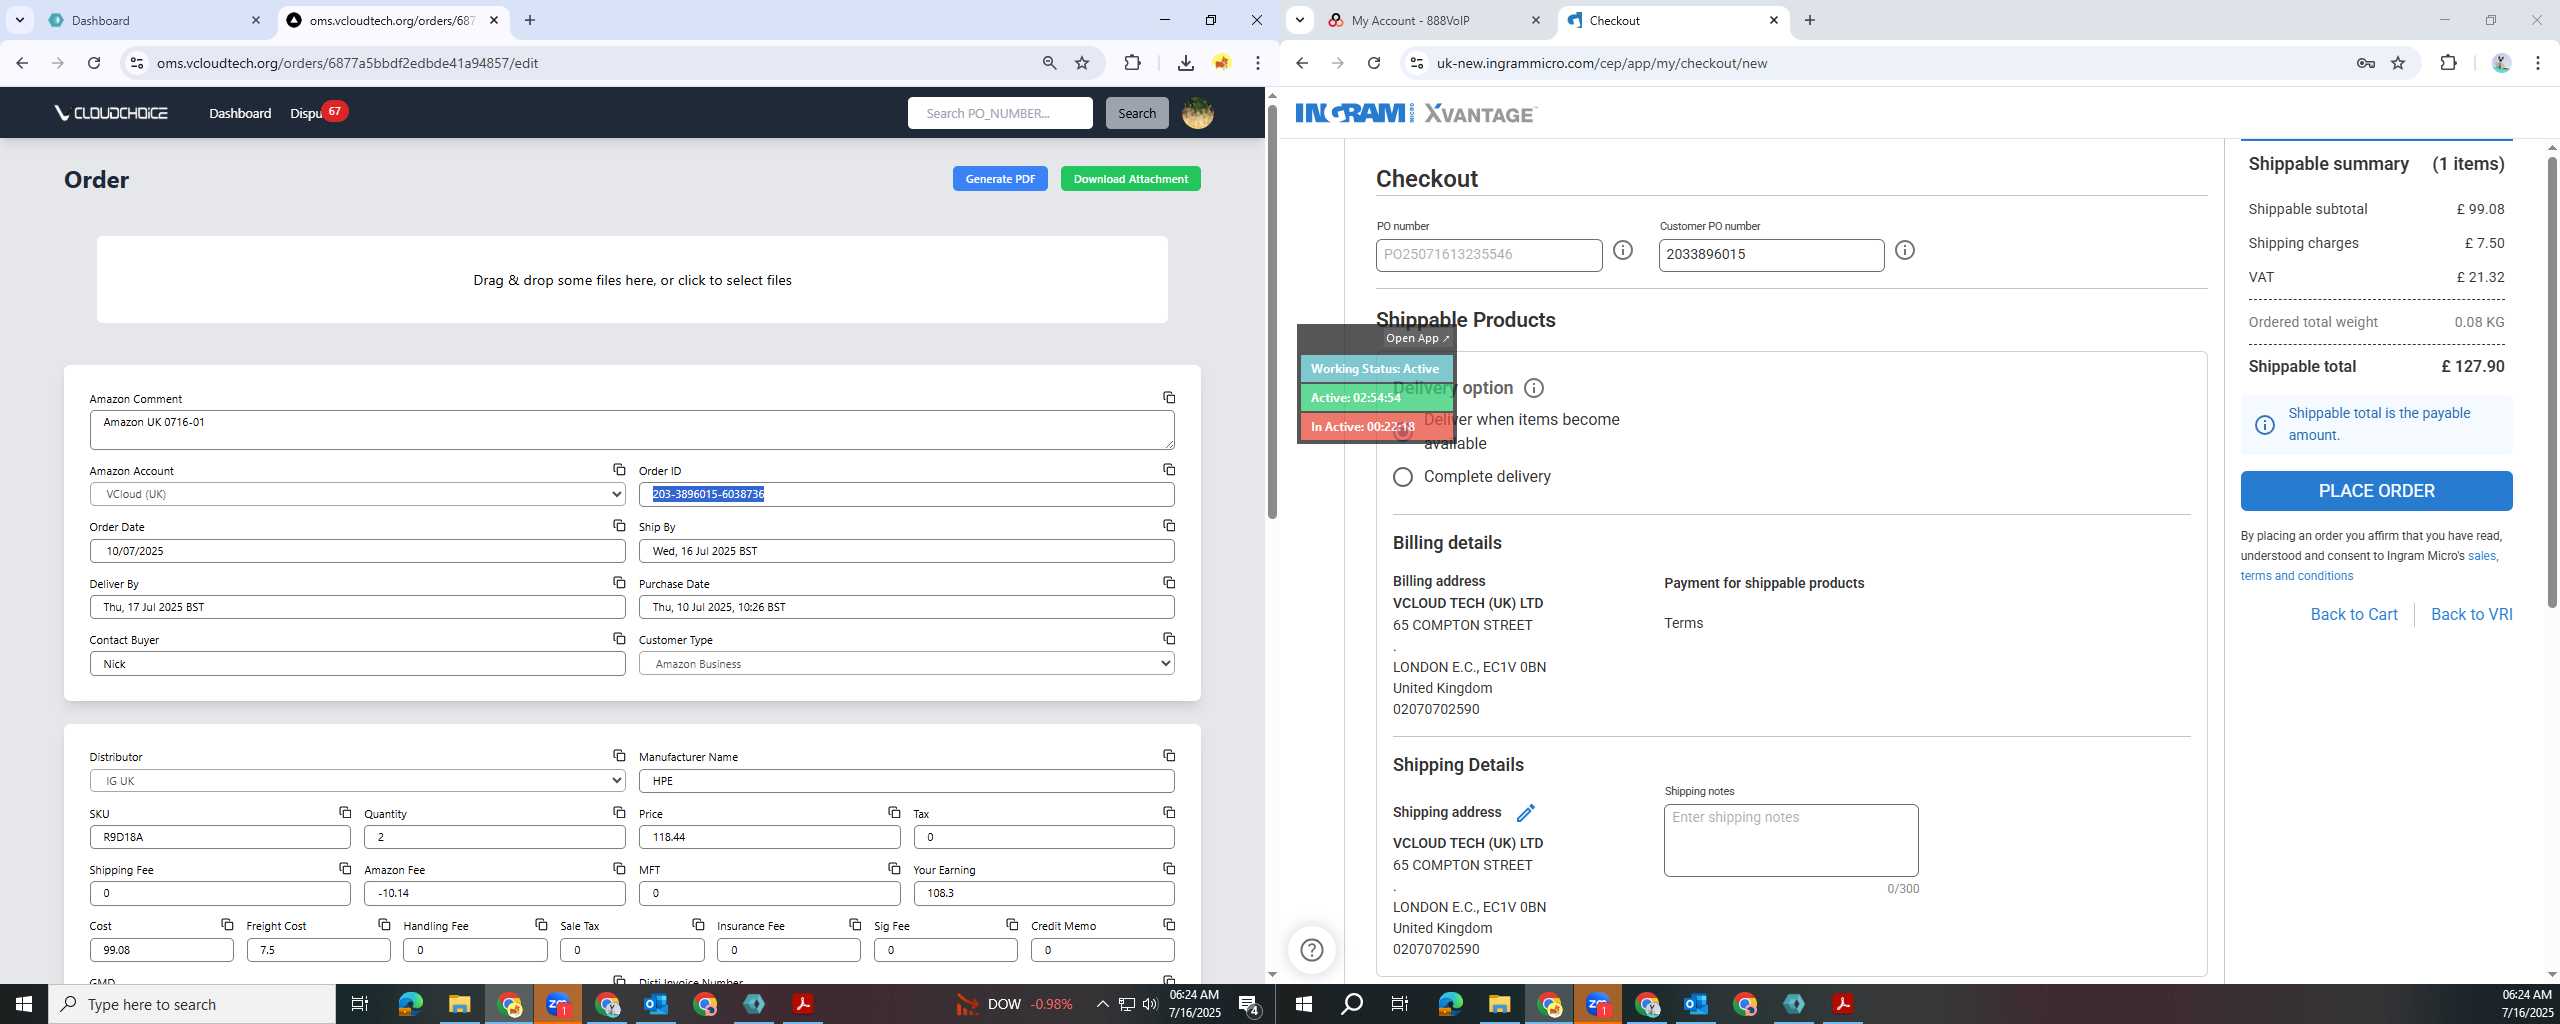Image resolution: width=2560 pixels, height=1024 pixels.
Task: Click the file drag and drop area
Action: pos(632,280)
